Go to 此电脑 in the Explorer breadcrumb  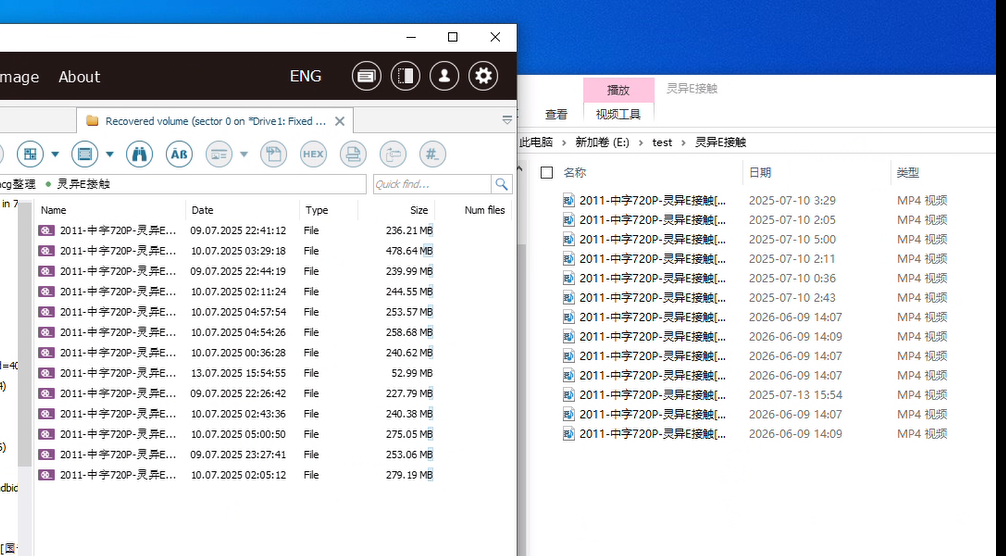(536, 142)
